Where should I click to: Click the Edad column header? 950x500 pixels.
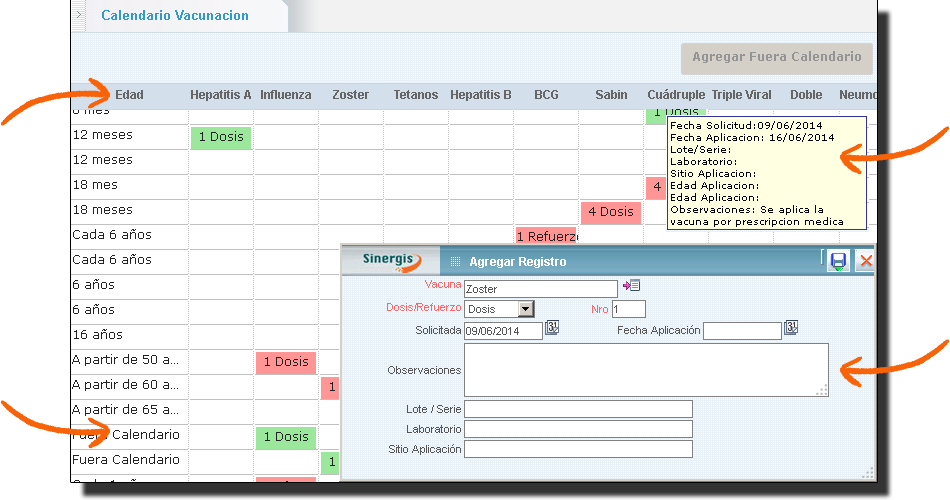[x=129, y=95]
